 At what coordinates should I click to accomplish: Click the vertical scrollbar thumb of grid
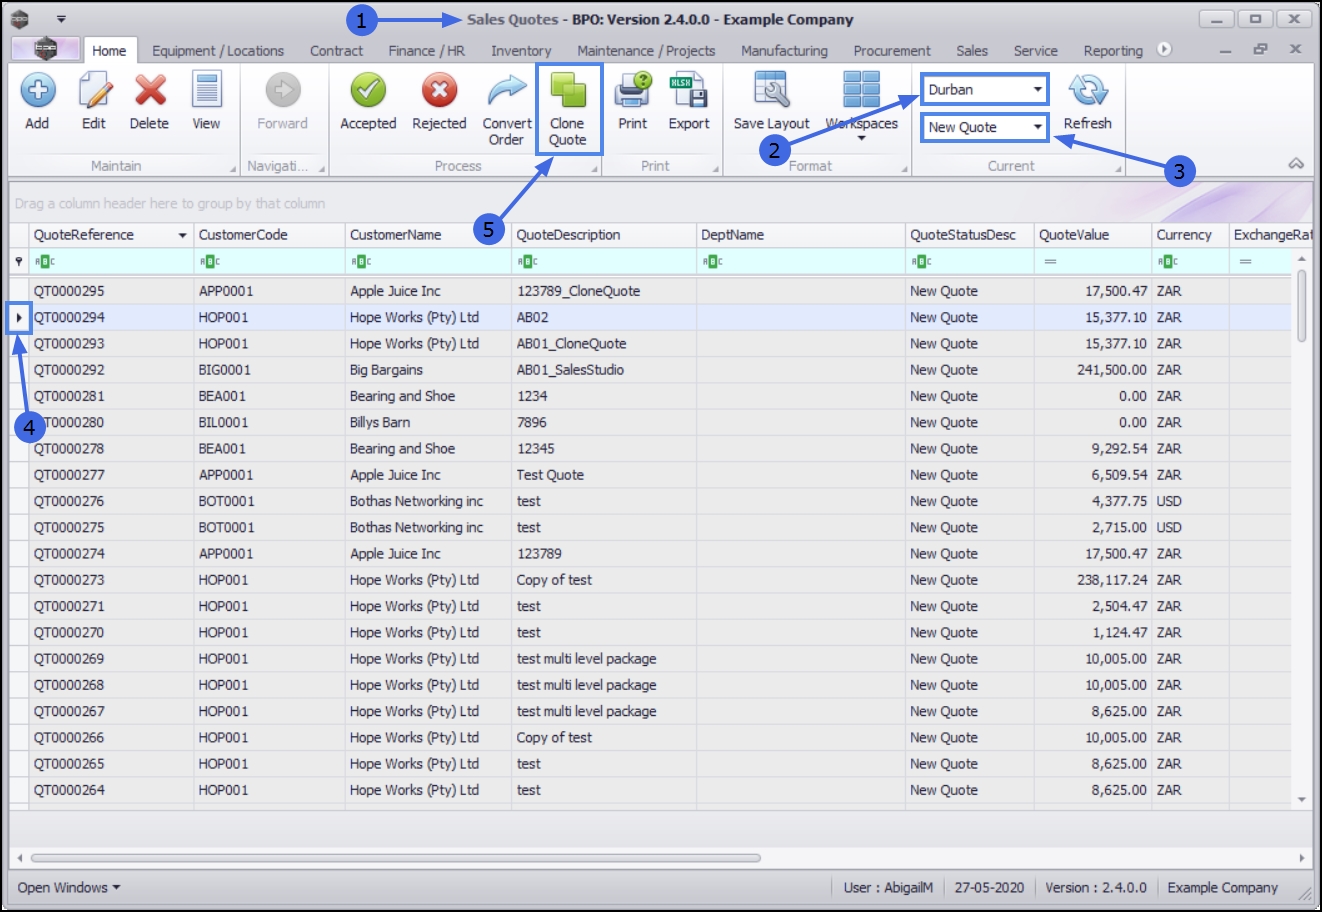pos(1301,306)
